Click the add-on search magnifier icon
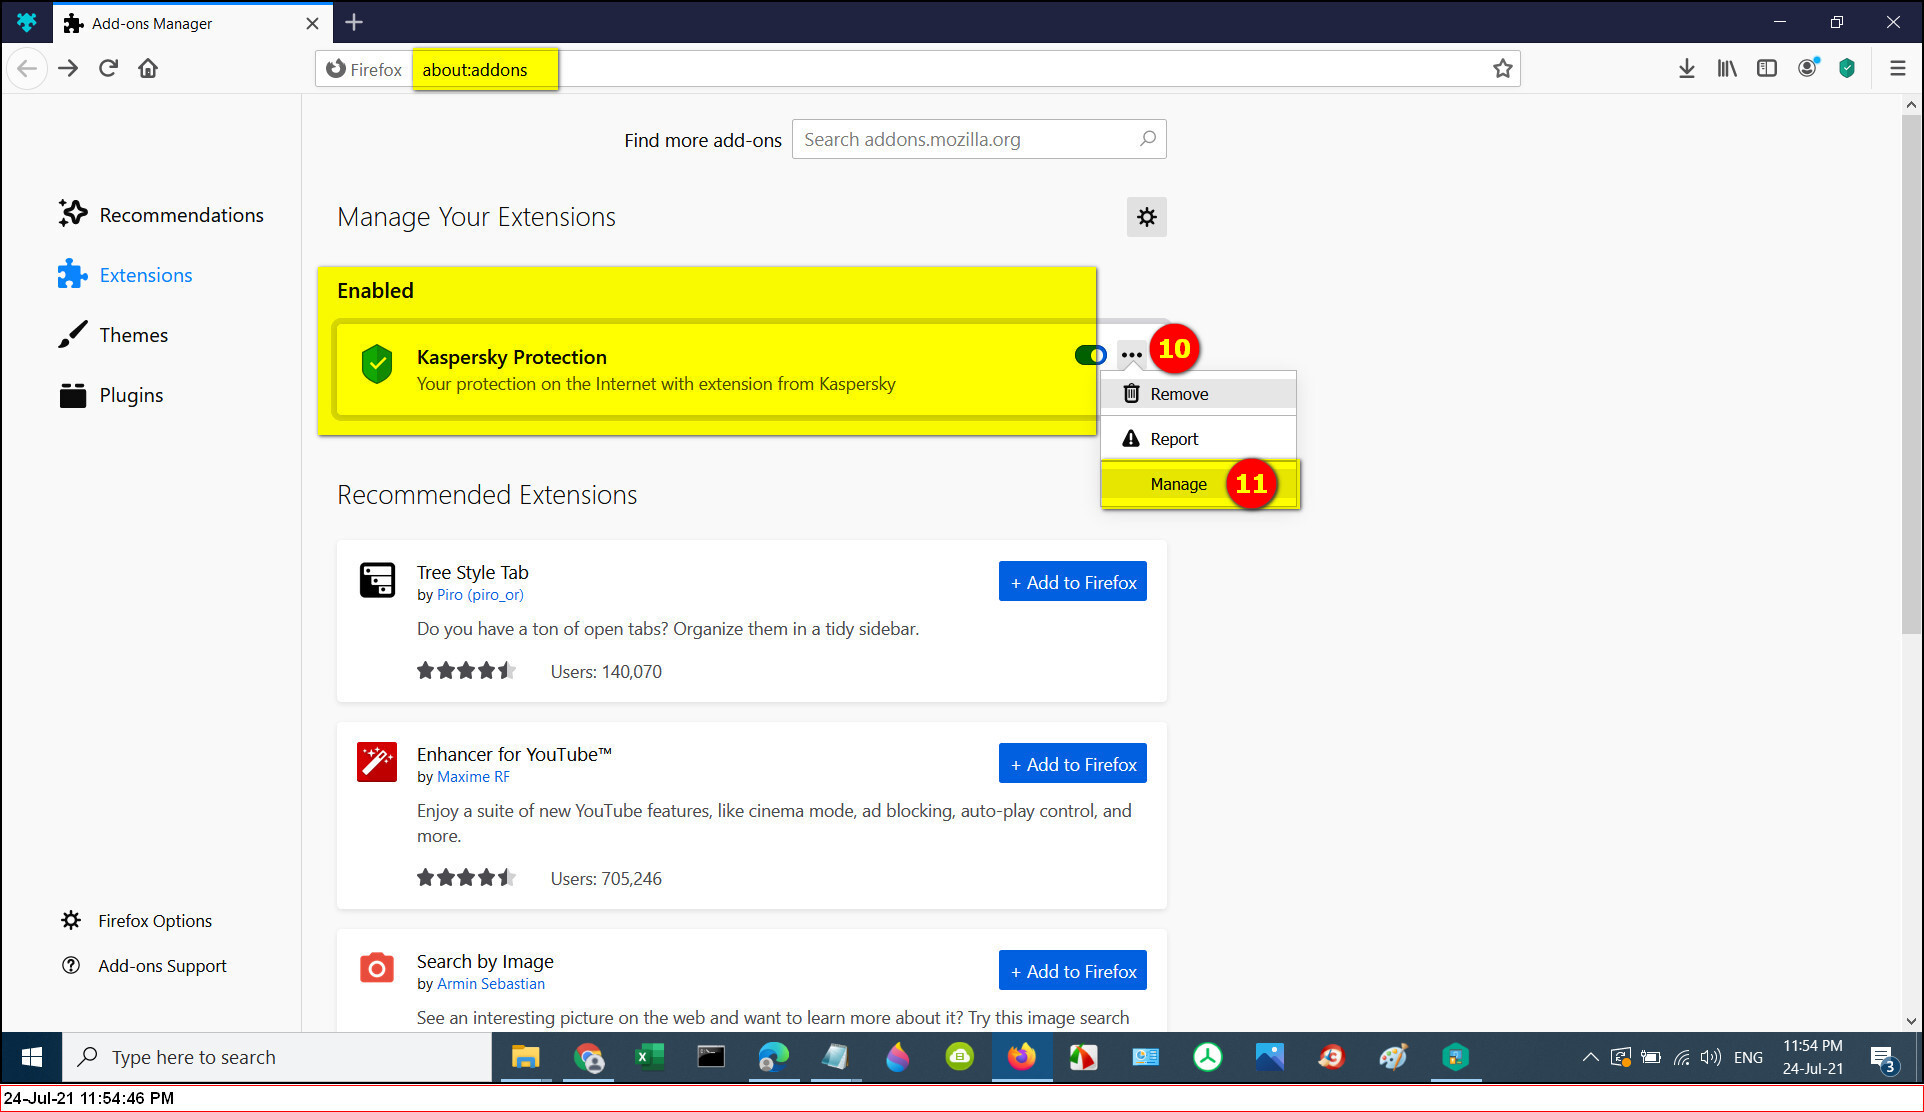This screenshot has width=1924, height=1112. (1148, 139)
